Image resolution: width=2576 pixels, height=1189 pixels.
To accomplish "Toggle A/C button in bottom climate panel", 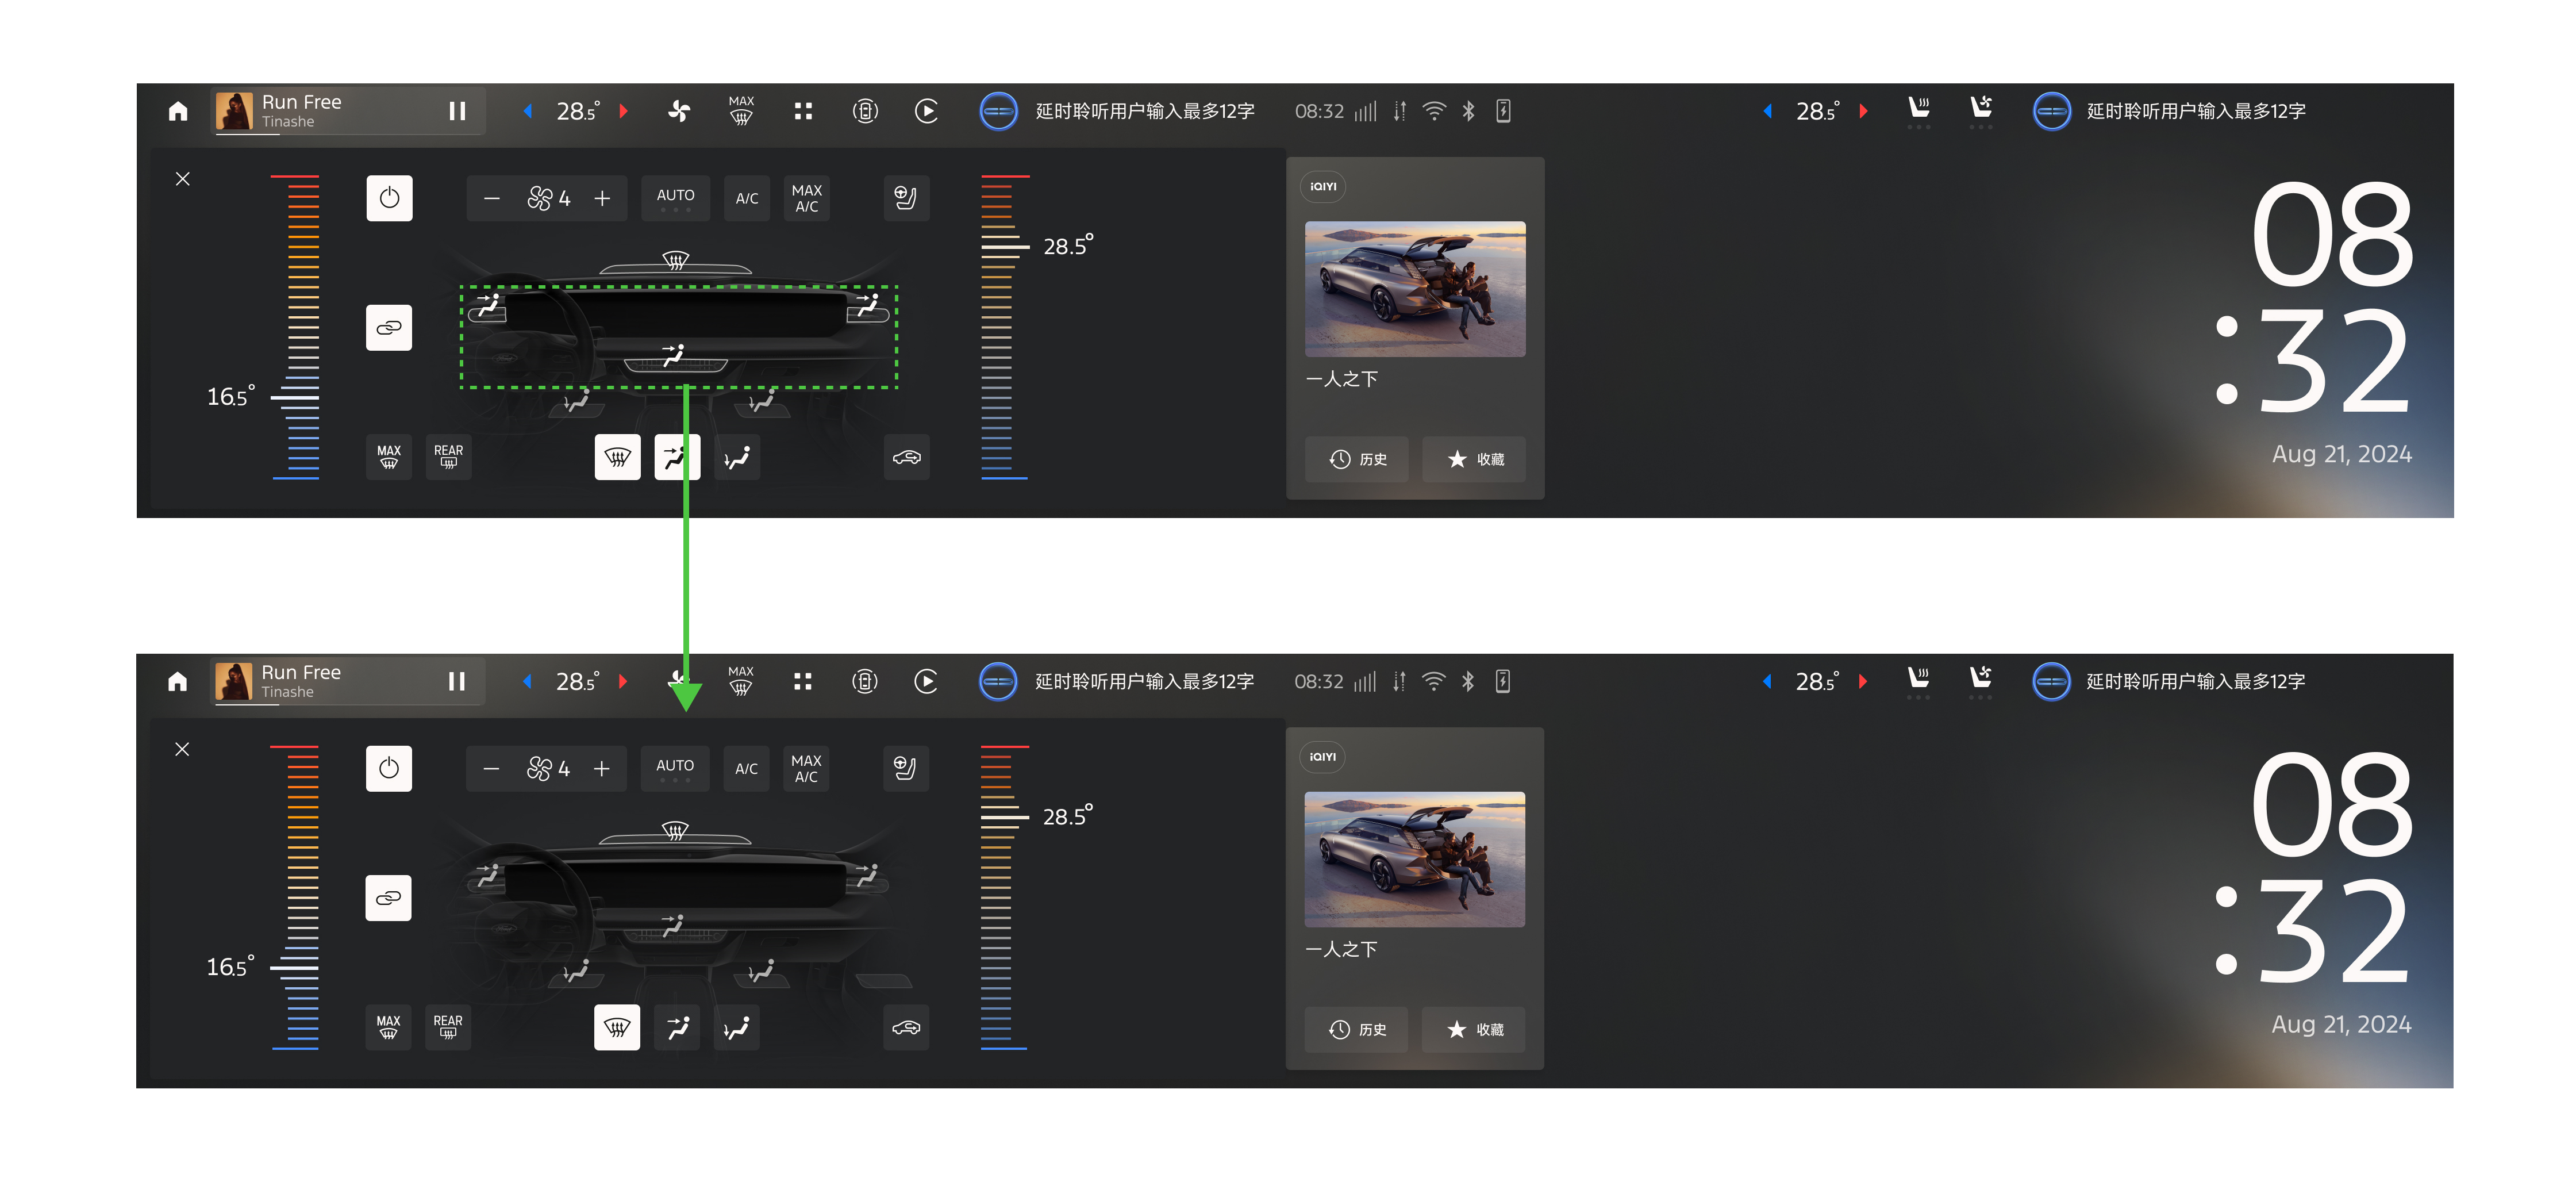I will tap(746, 769).
